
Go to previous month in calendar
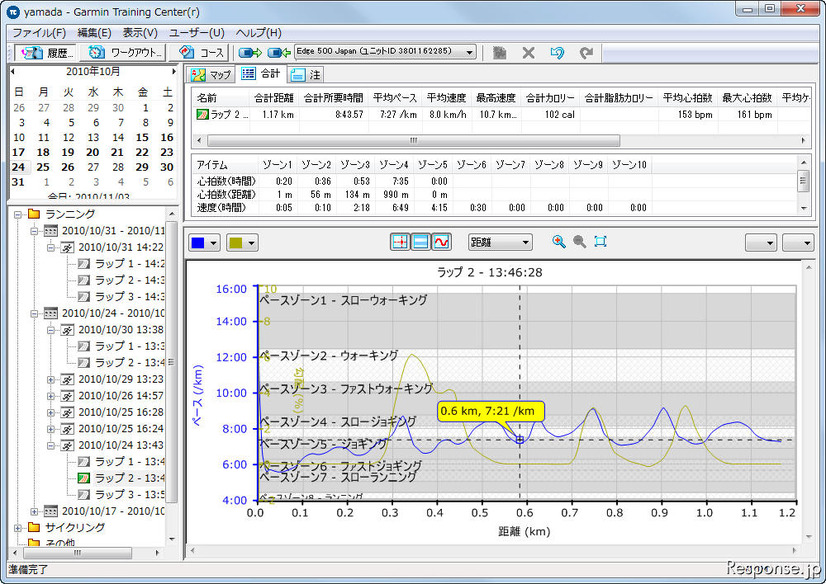coord(13,72)
